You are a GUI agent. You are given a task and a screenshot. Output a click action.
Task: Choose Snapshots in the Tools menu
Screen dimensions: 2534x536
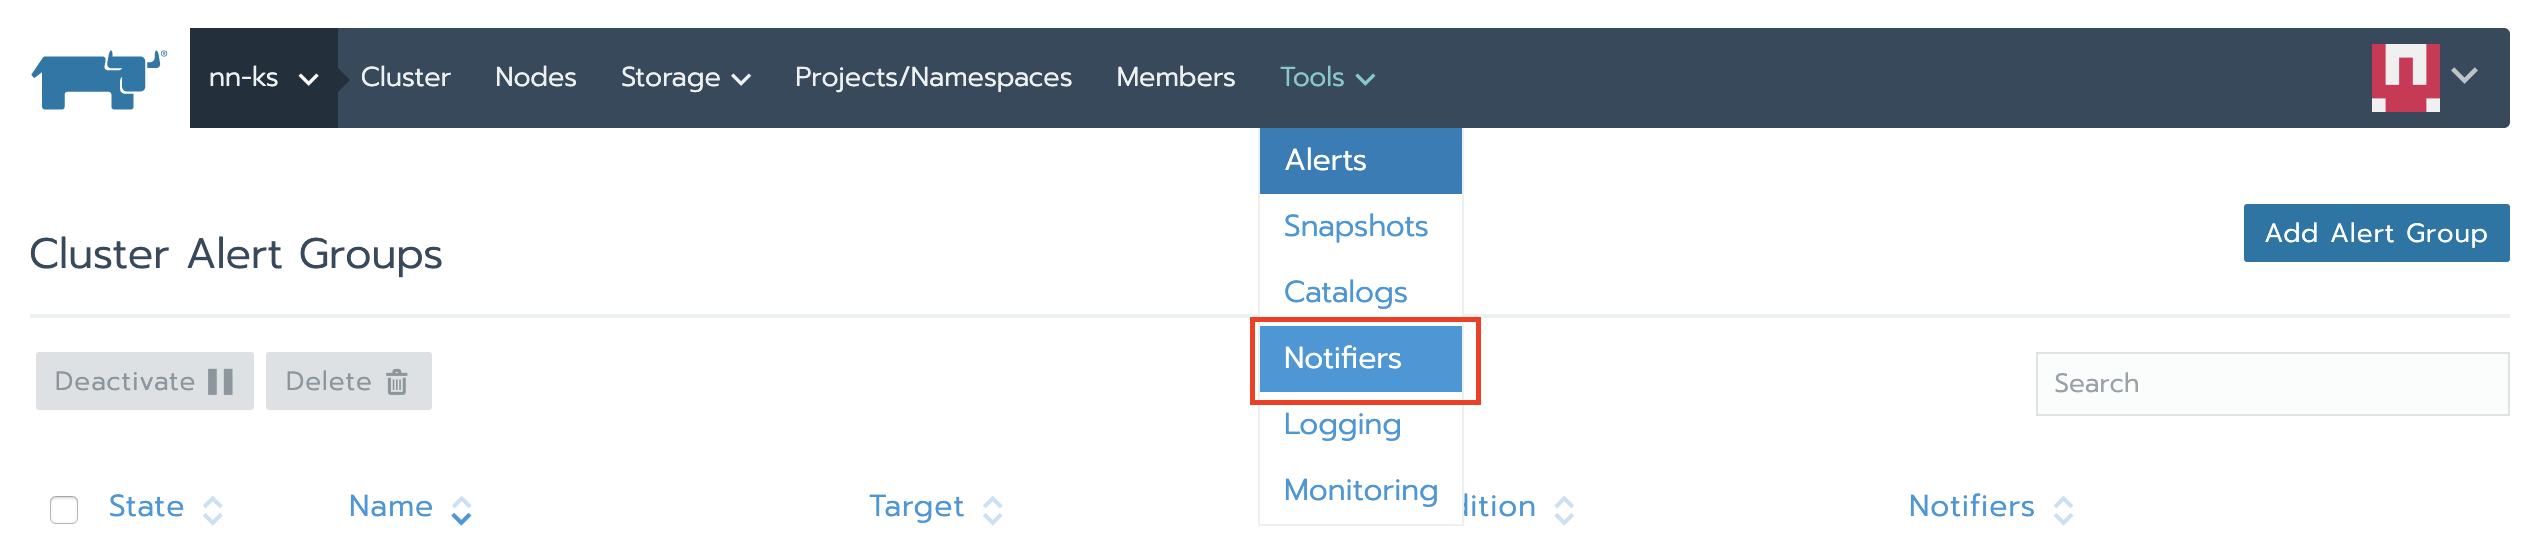tap(1355, 226)
